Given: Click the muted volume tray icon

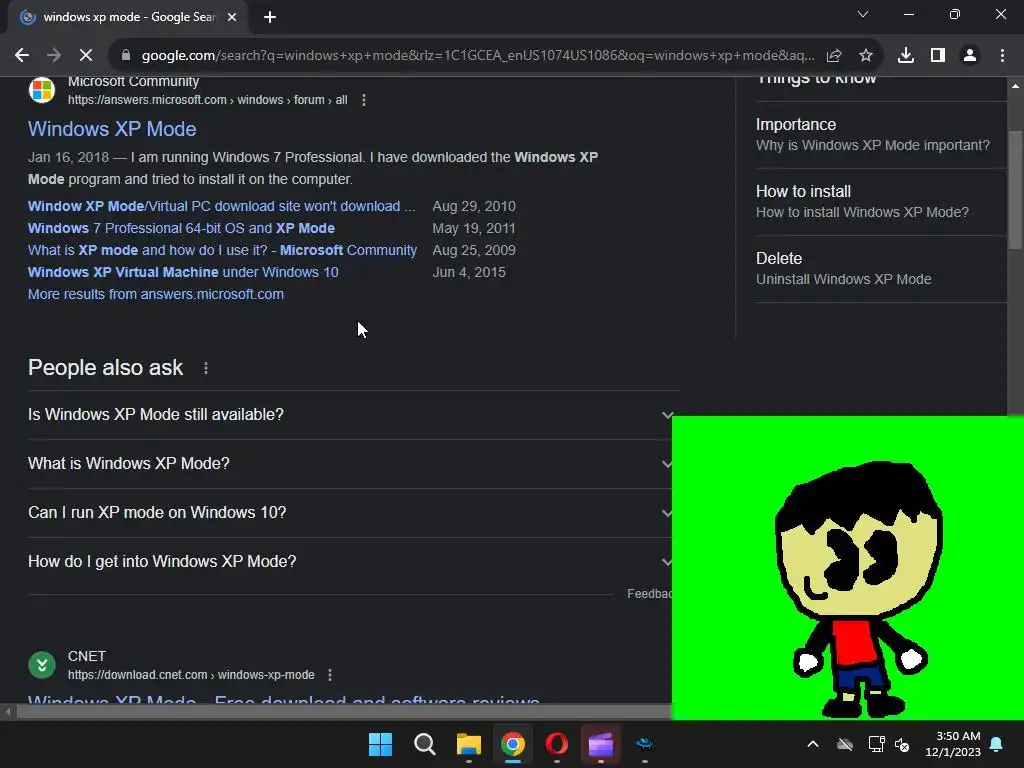Looking at the screenshot, I should (903, 744).
